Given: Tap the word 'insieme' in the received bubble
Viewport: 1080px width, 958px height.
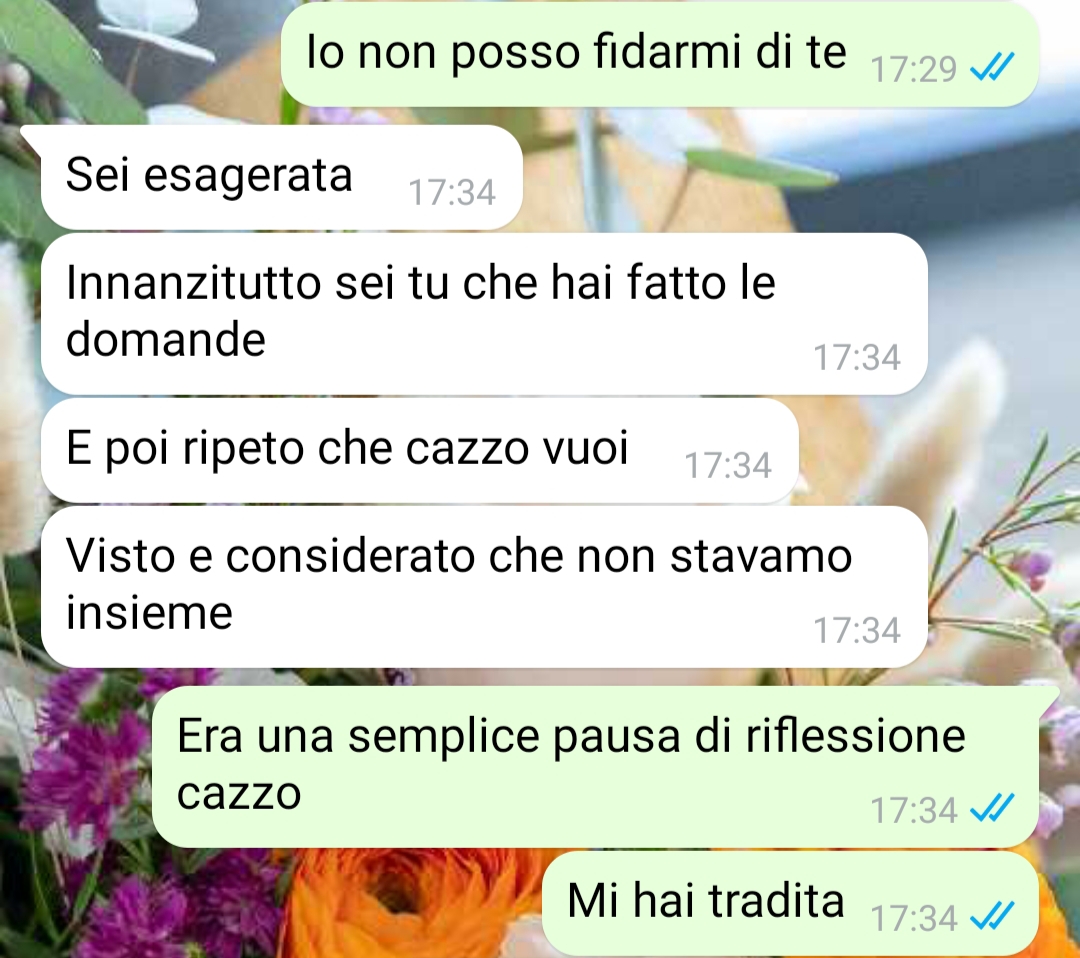Looking at the screenshot, I should pos(149,612).
